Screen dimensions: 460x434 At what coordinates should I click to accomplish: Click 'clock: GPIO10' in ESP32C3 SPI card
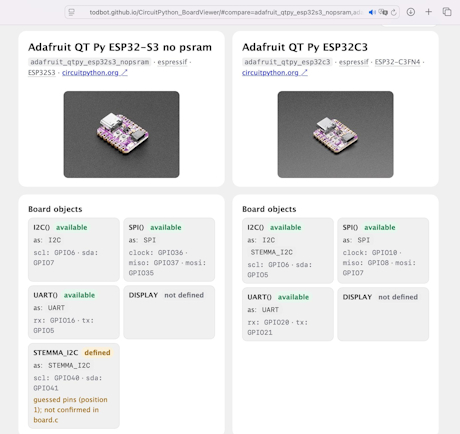[x=370, y=253]
